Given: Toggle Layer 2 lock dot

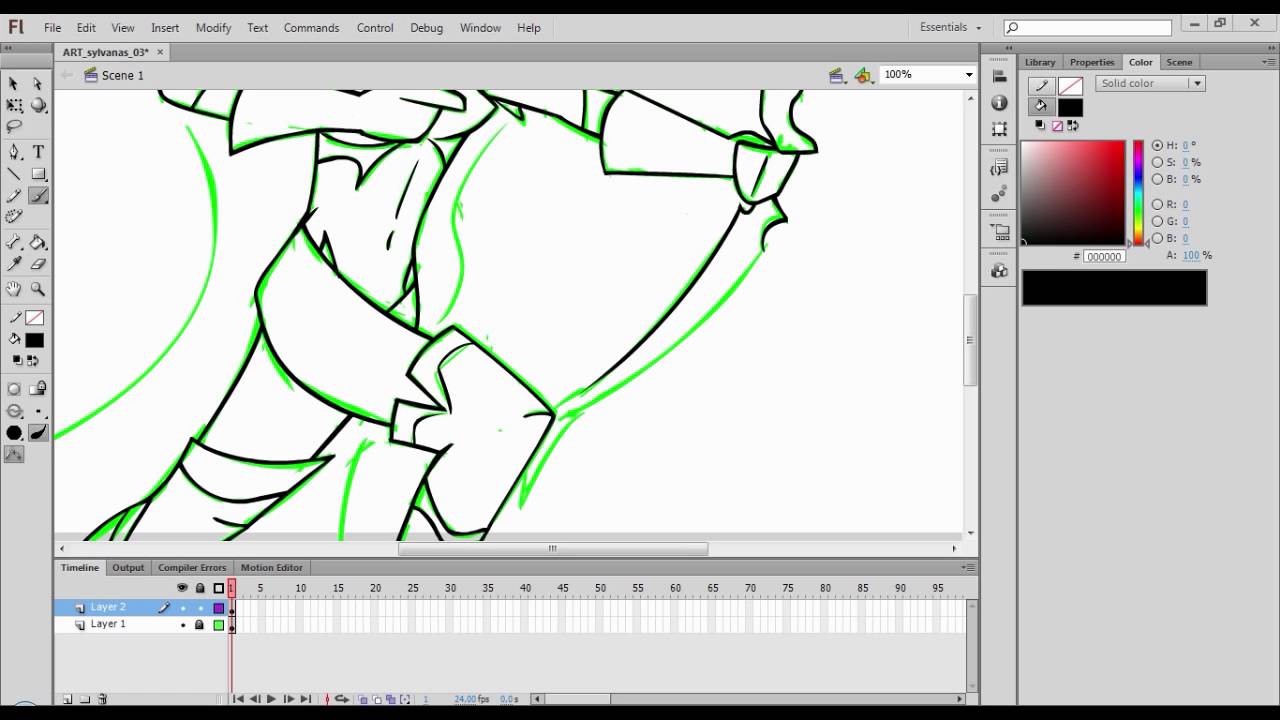Looking at the screenshot, I should [x=199, y=608].
